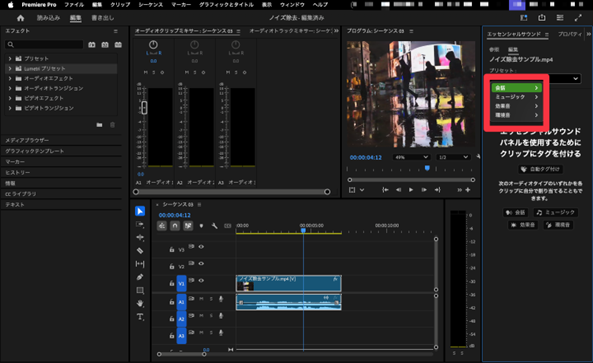This screenshot has width=593, height=363.
Task: Select the Track Select Forward tool
Action: click(x=140, y=224)
